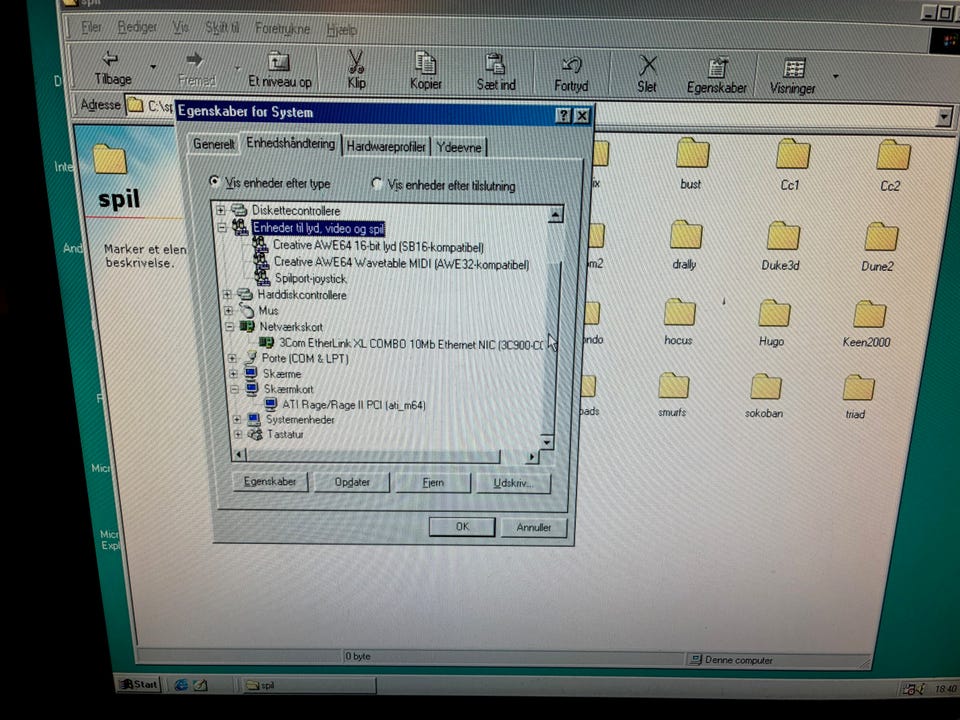Switch to the Ydeevne tab
This screenshot has height=720, width=960.
(x=459, y=147)
